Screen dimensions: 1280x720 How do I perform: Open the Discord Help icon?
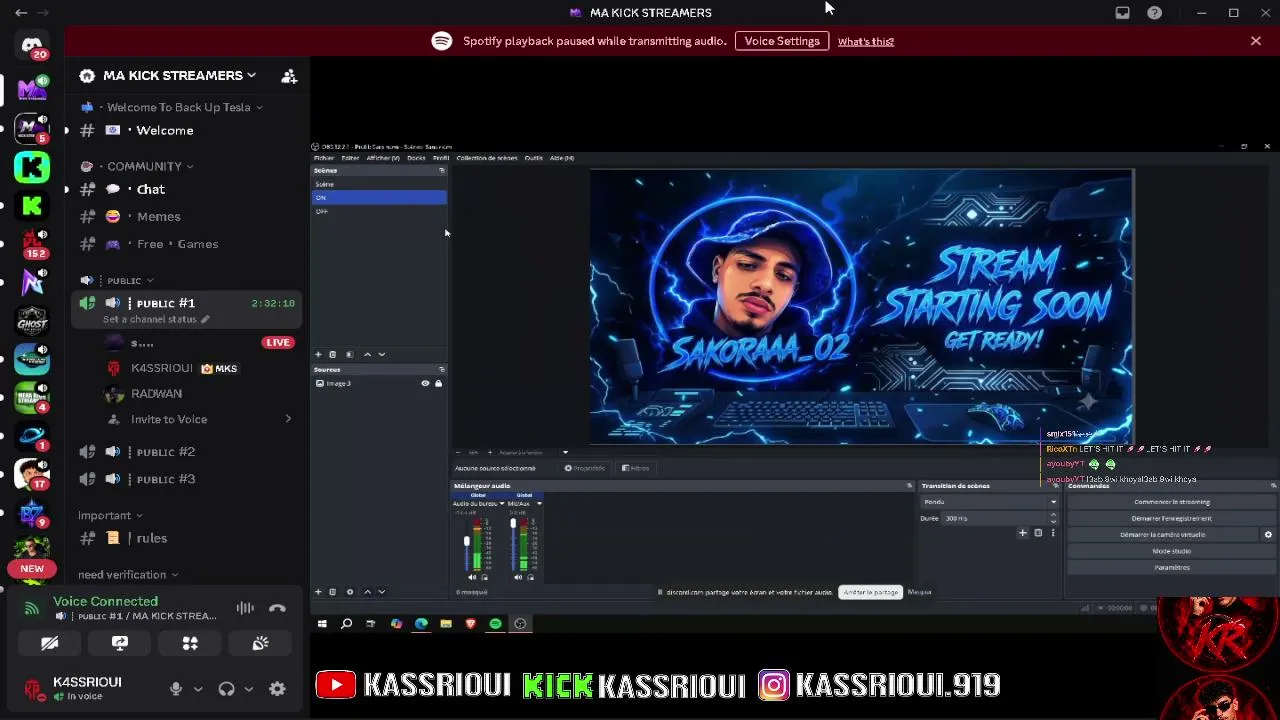click(x=1155, y=13)
